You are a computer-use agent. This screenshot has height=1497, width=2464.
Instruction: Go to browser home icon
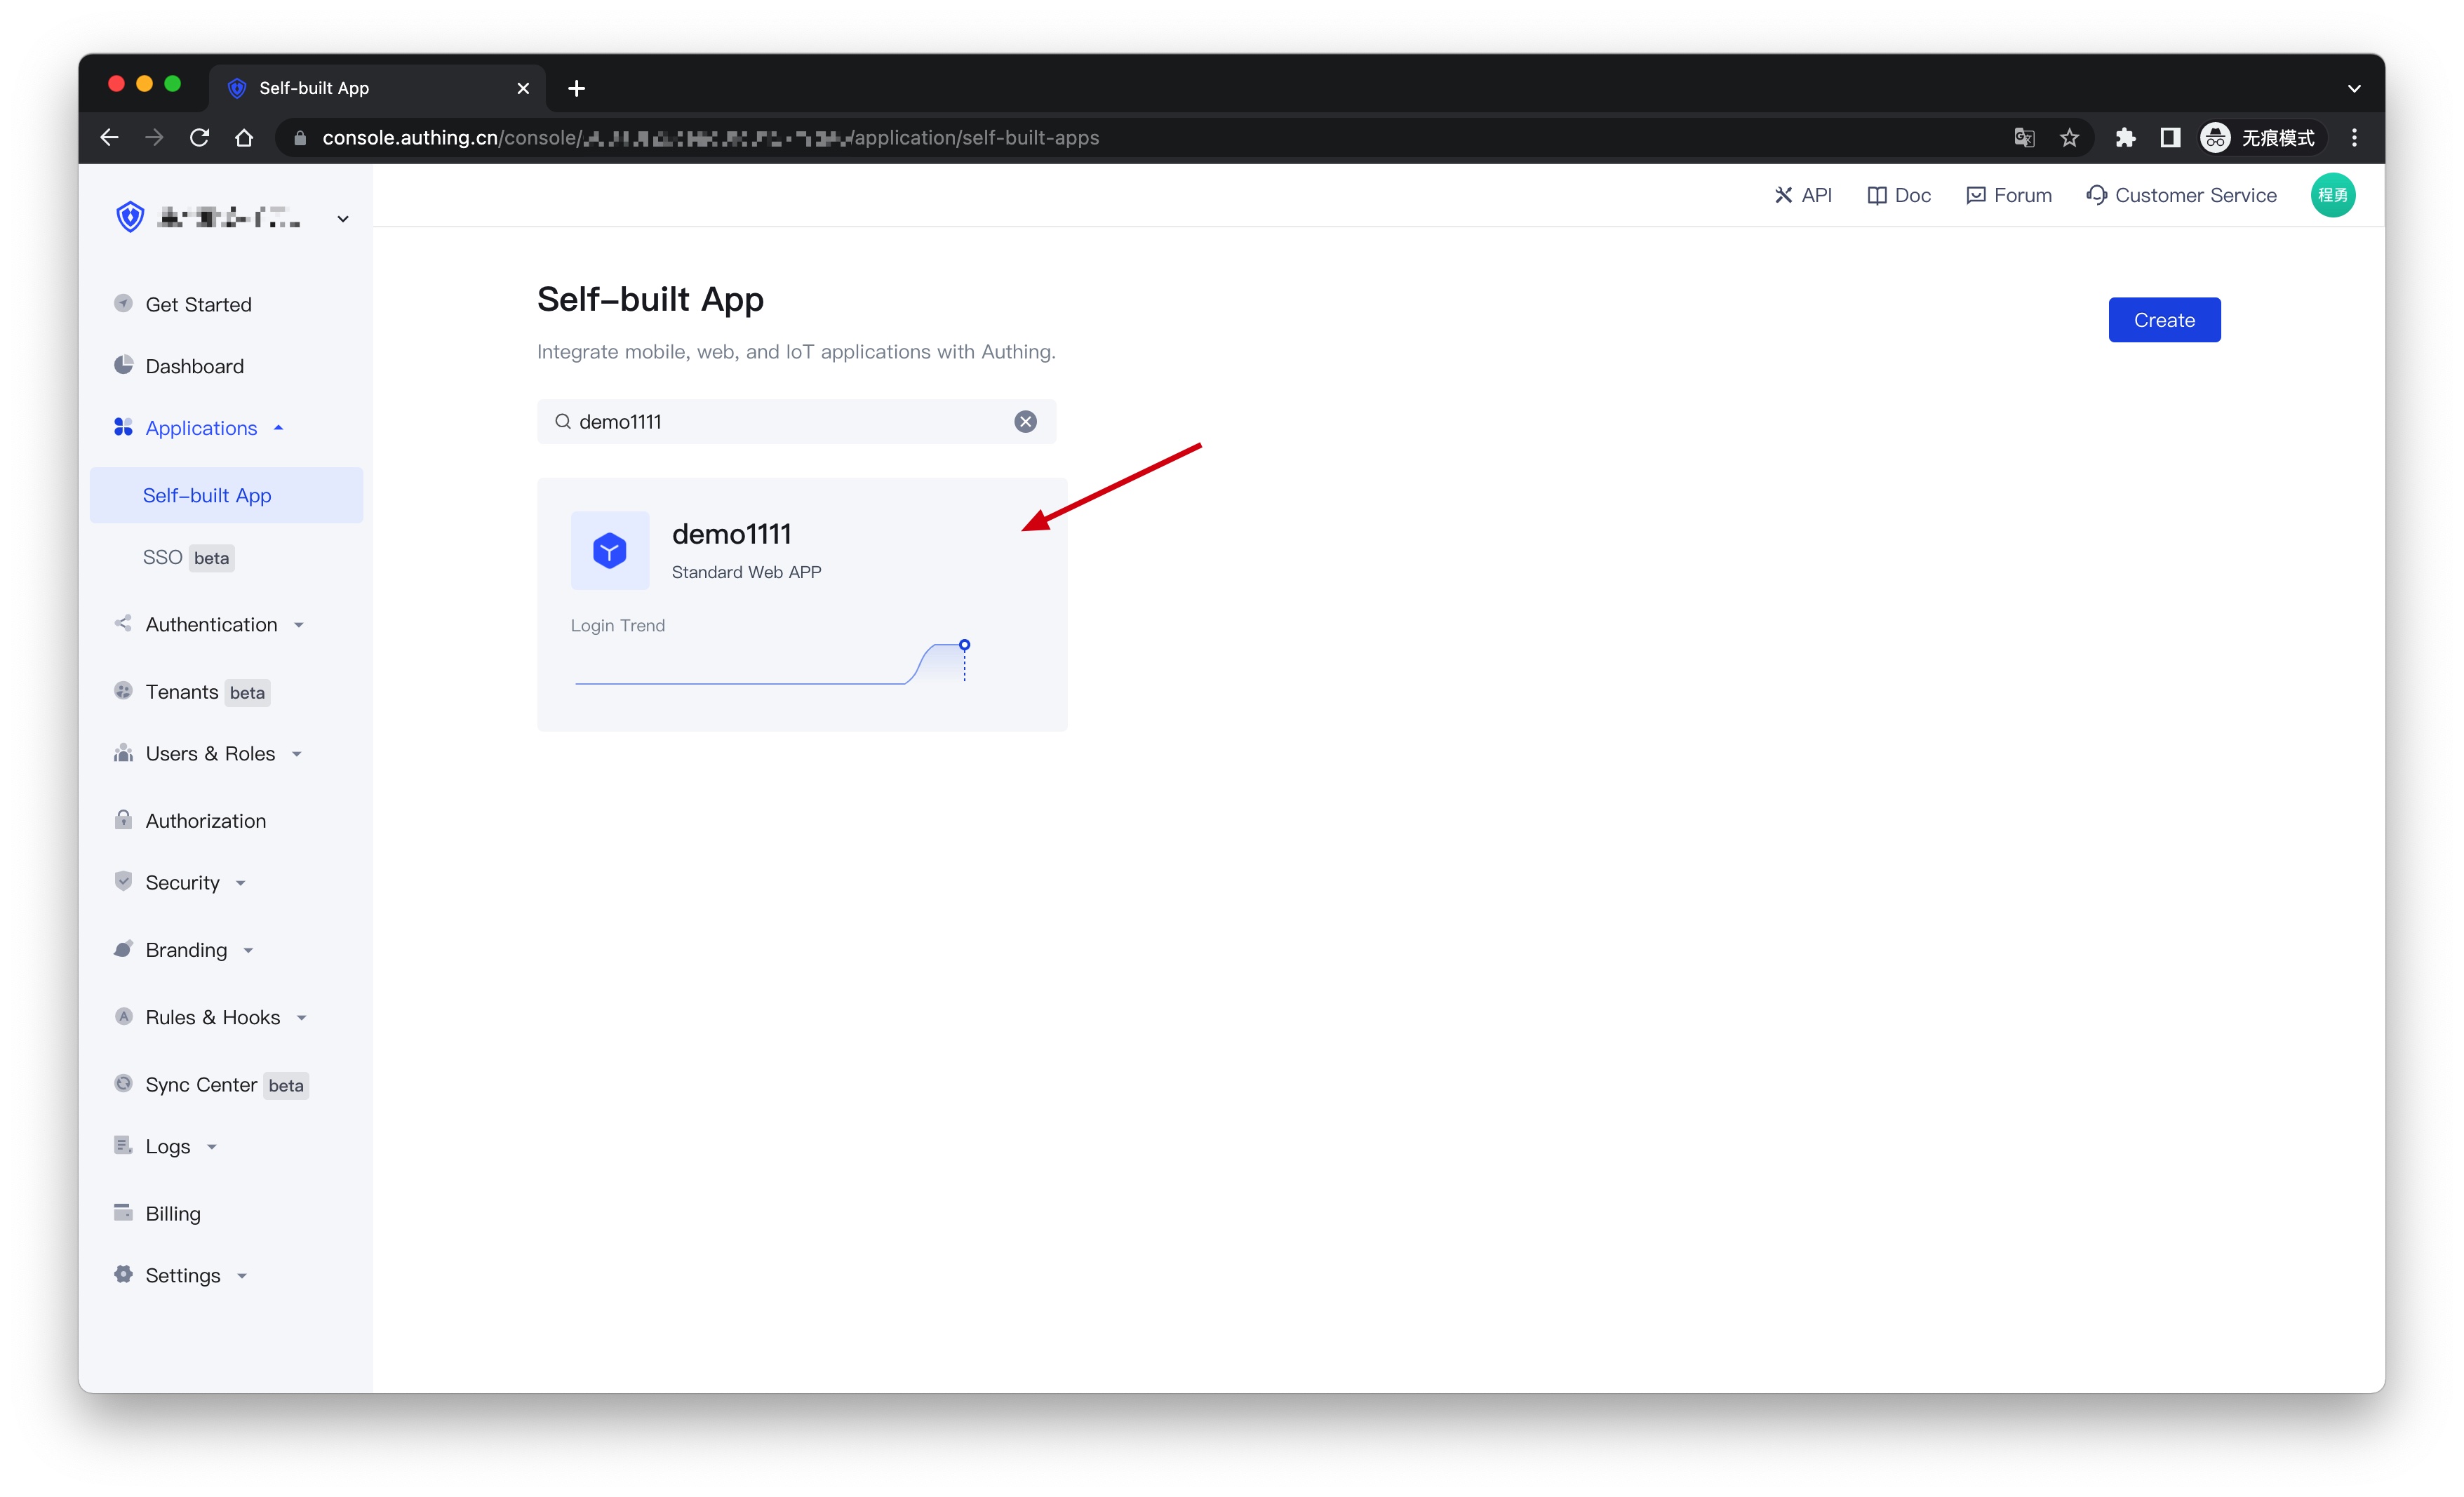(x=244, y=137)
